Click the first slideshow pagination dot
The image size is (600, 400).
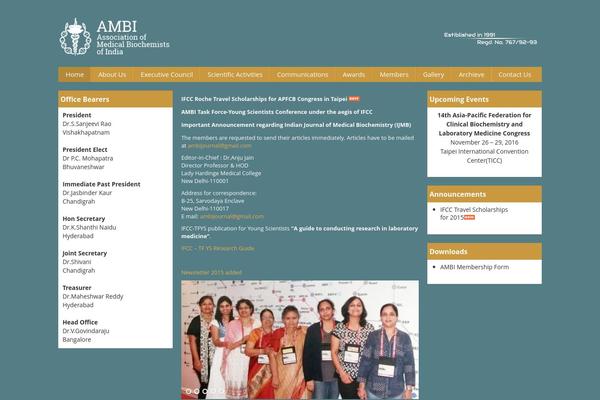pyautogui.click(x=188, y=391)
